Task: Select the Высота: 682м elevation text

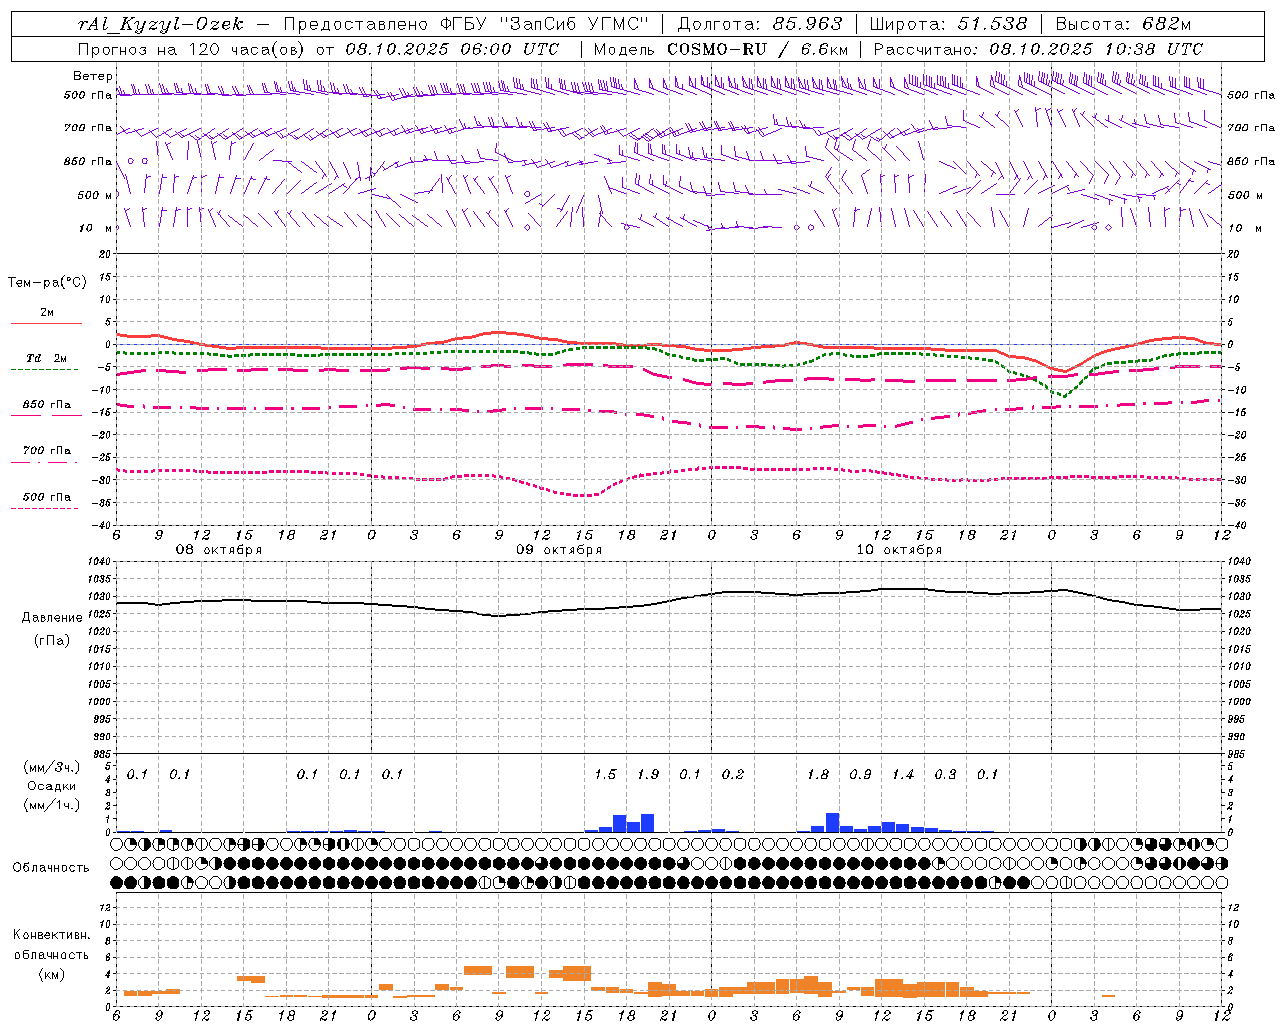Action: click(x=1124, y=24)
